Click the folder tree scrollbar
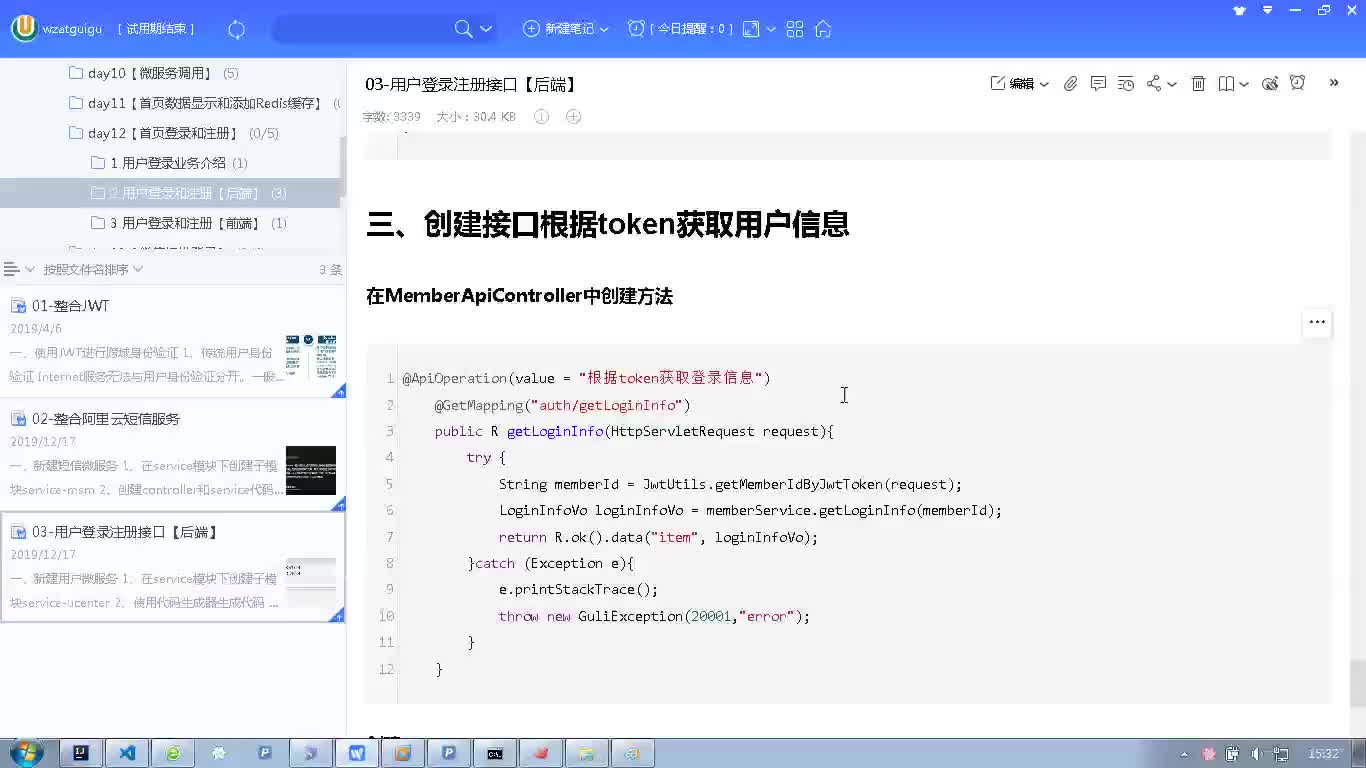Image resolution: width=1366 pixels, height=768 pixels. (x=342, y=166)
